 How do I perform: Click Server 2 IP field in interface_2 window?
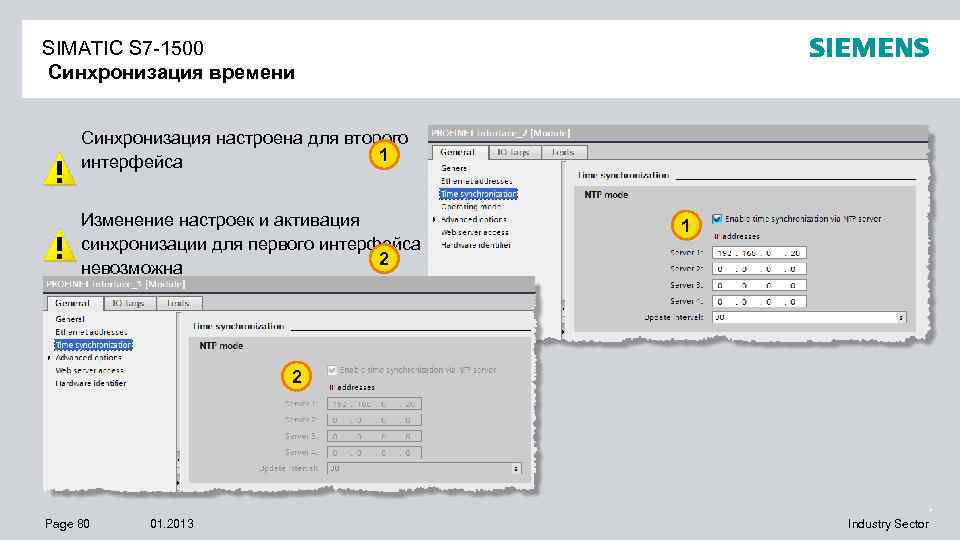759,269
